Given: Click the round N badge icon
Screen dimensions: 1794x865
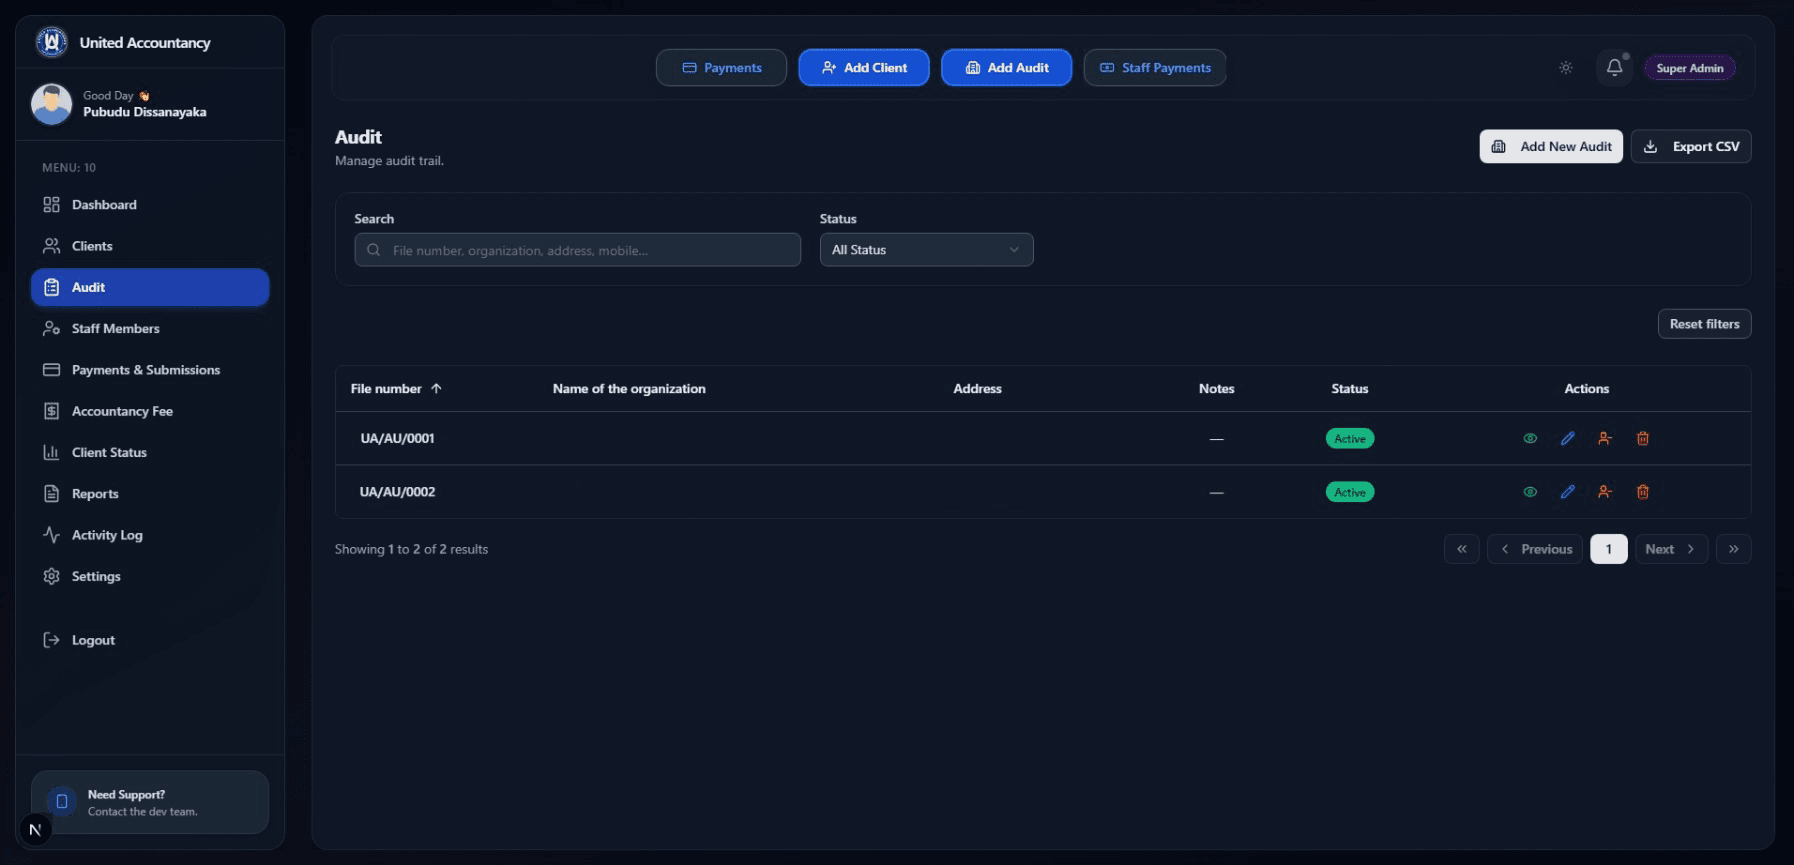Looking at the screenshot, I should [35, 829].
